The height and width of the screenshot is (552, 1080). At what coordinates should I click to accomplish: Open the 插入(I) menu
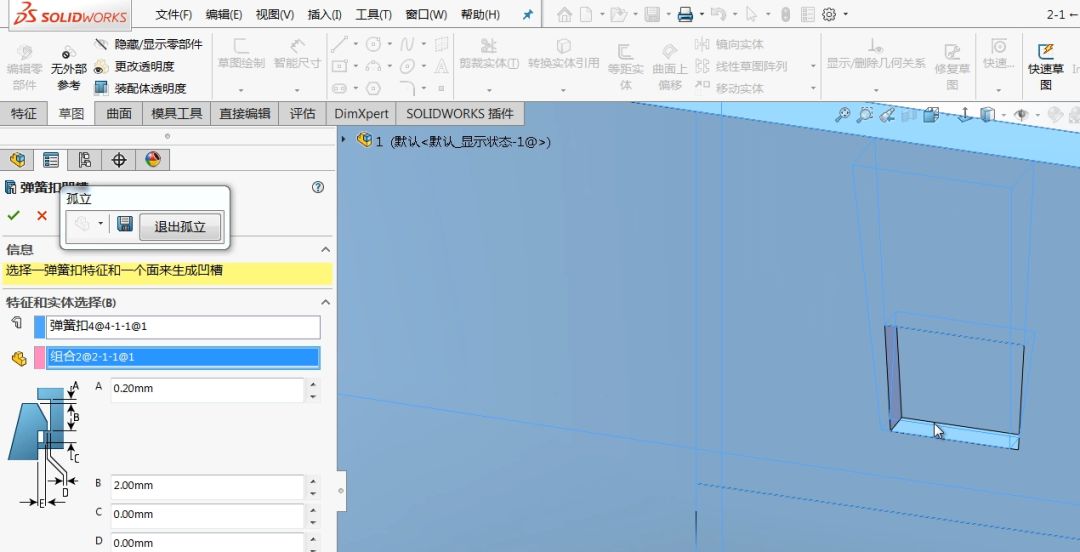tap(324, 14)
